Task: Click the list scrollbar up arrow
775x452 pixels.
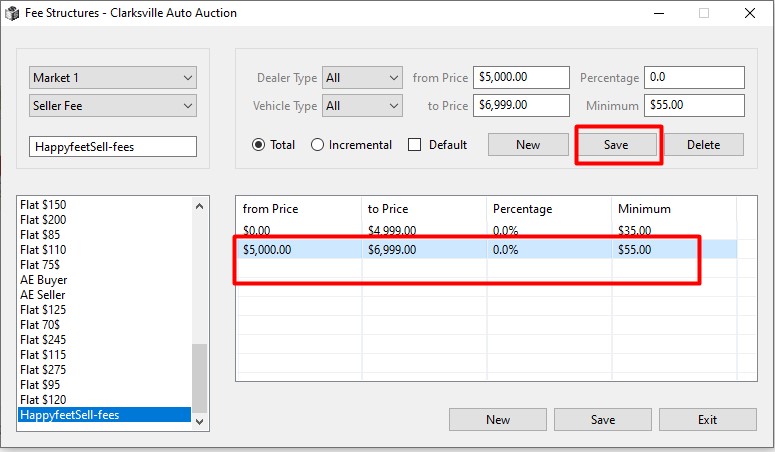Action: coord(199,206)
